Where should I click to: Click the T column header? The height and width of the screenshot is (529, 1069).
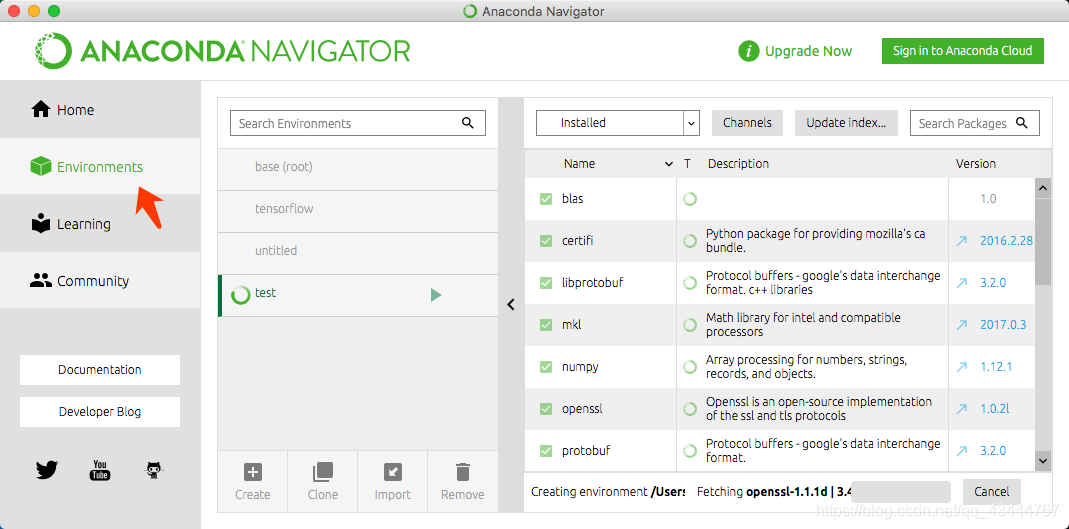pos(688,164)
